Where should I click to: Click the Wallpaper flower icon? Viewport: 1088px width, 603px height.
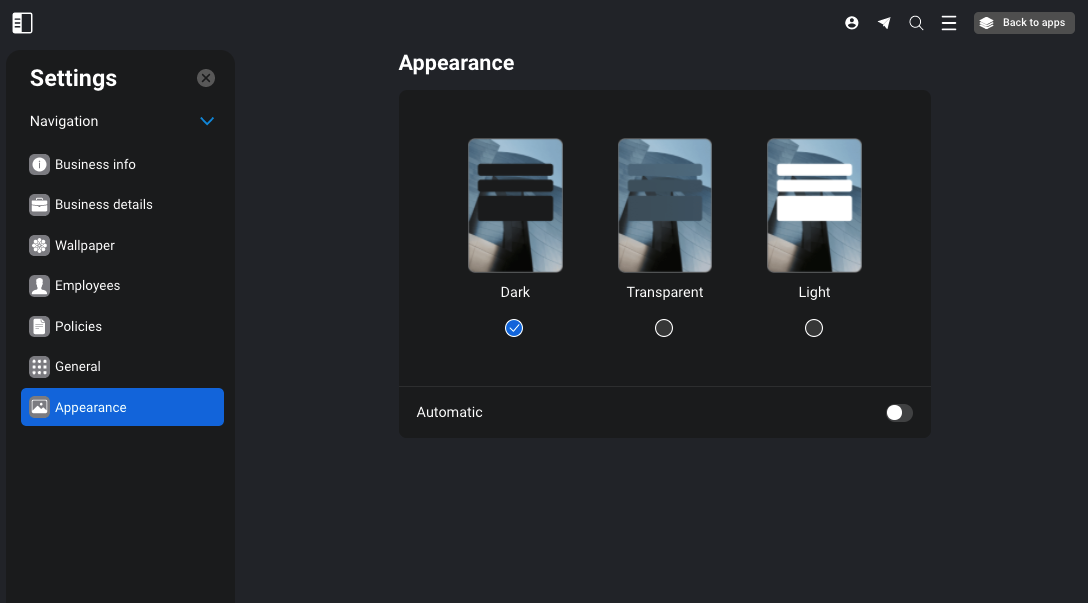point(40,246)
